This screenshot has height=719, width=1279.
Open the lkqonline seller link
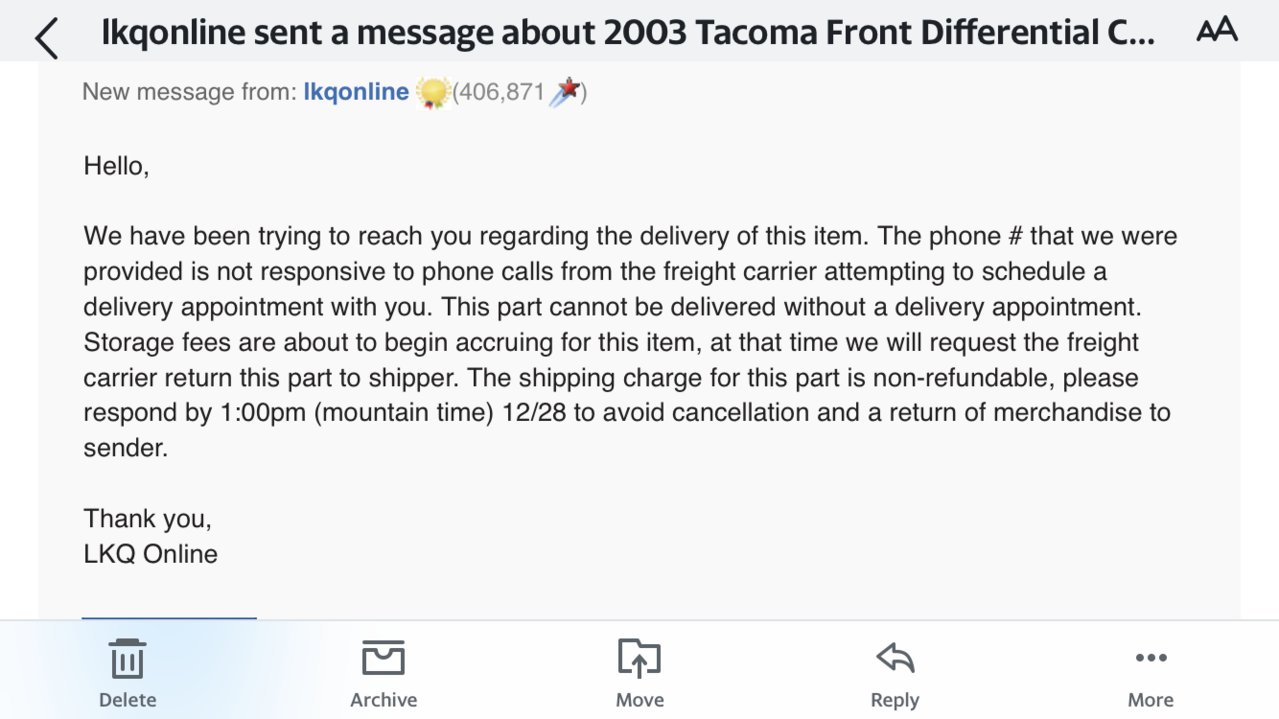pyautogui.click(x=356, y=92)
